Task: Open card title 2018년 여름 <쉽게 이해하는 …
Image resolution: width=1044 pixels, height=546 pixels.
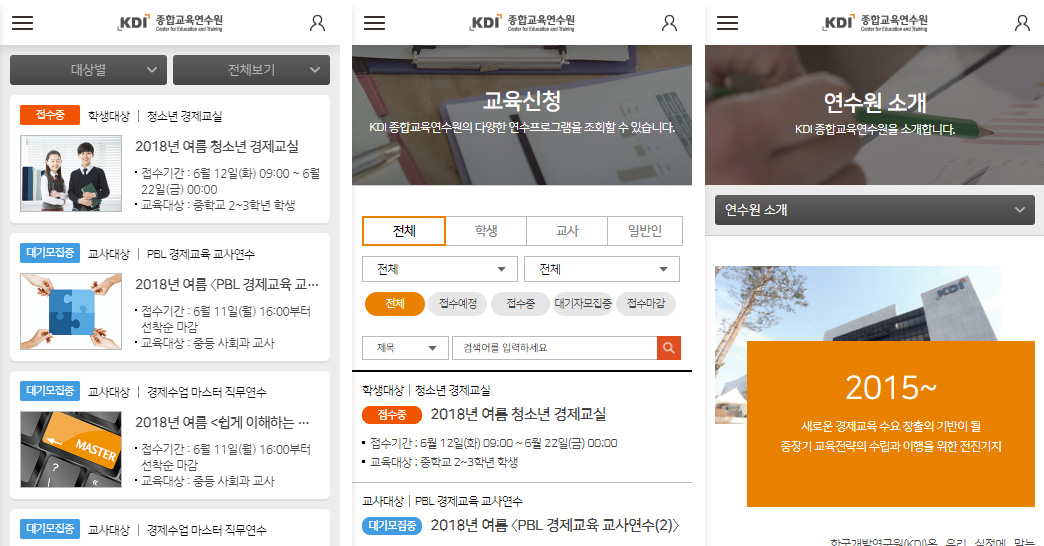Action: (222, 422)
